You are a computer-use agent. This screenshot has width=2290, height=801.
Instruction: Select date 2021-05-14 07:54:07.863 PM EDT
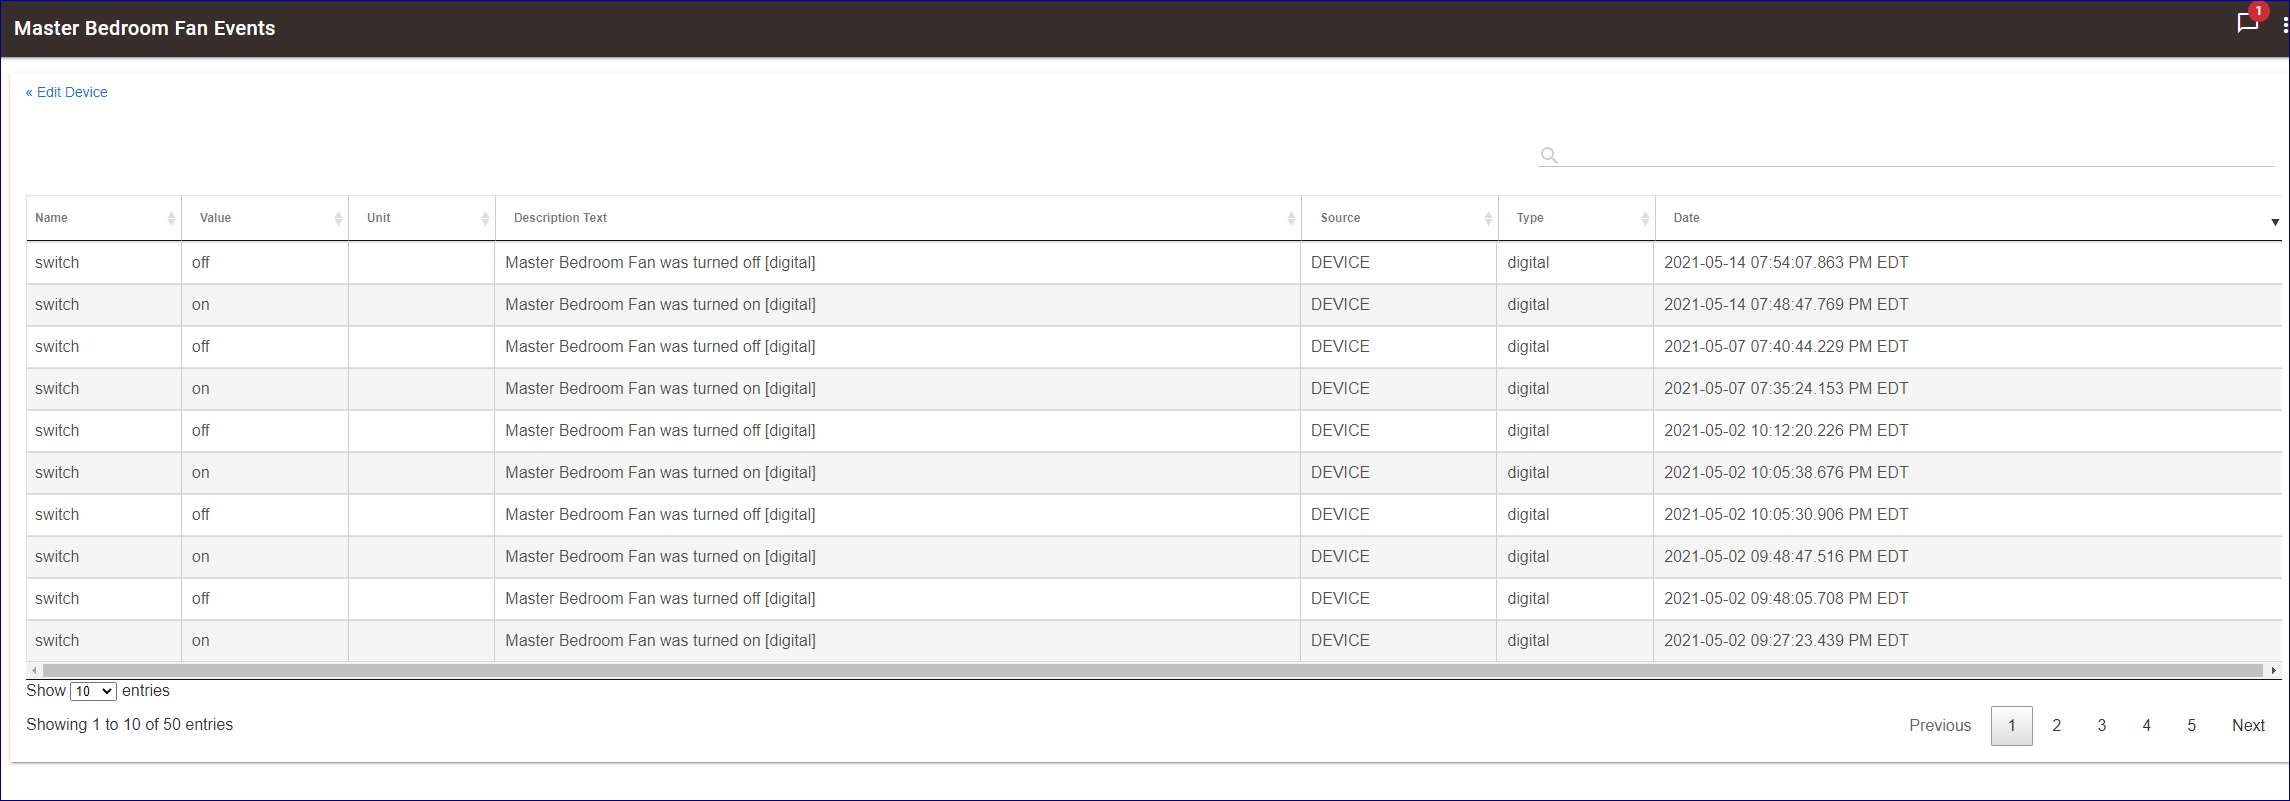pyautogui.click(x=1786, y=263)
